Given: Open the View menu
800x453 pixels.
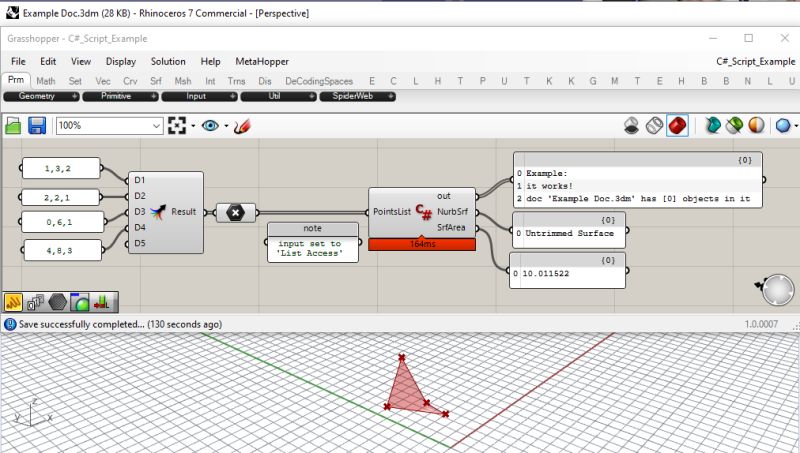Looking at the screenshot, I should click(81, 61).
